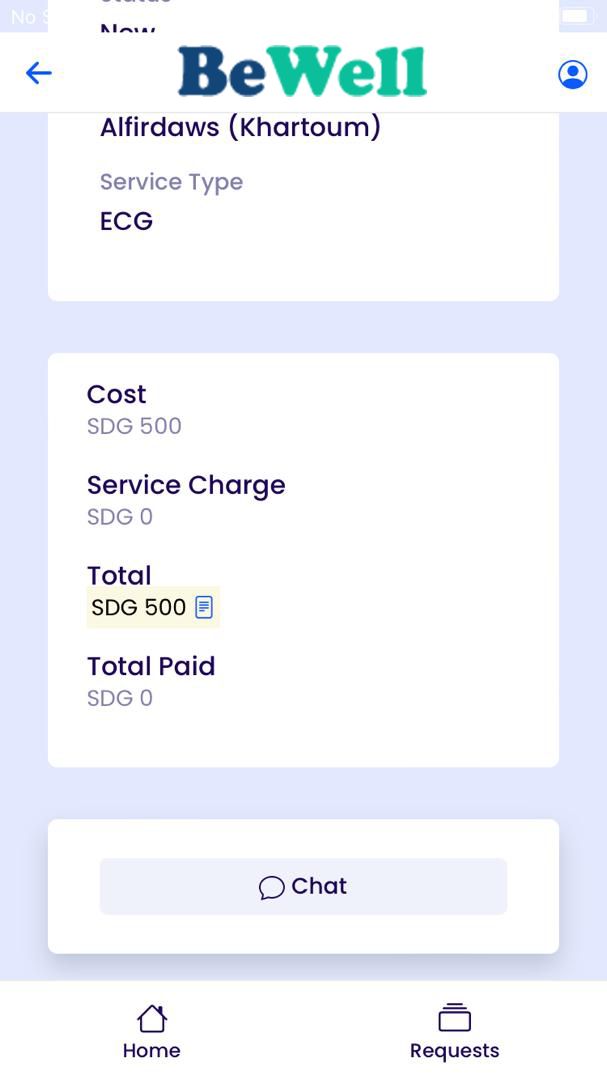Screen dimensions: 607x1080
Task: Click the Service Charge heading
Action: tap(186, 485)
